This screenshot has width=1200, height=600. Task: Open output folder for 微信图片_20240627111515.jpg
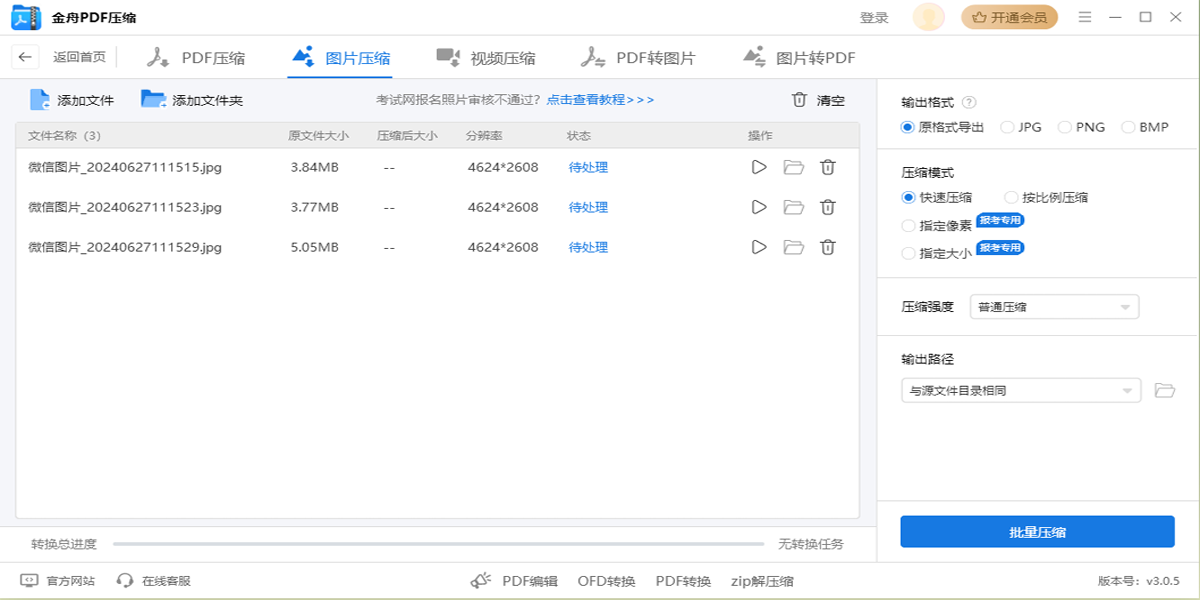[x=794, y=167]
